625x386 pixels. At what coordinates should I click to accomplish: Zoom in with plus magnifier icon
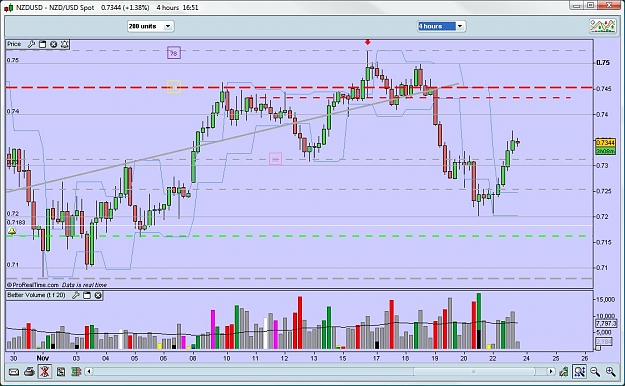611,372
